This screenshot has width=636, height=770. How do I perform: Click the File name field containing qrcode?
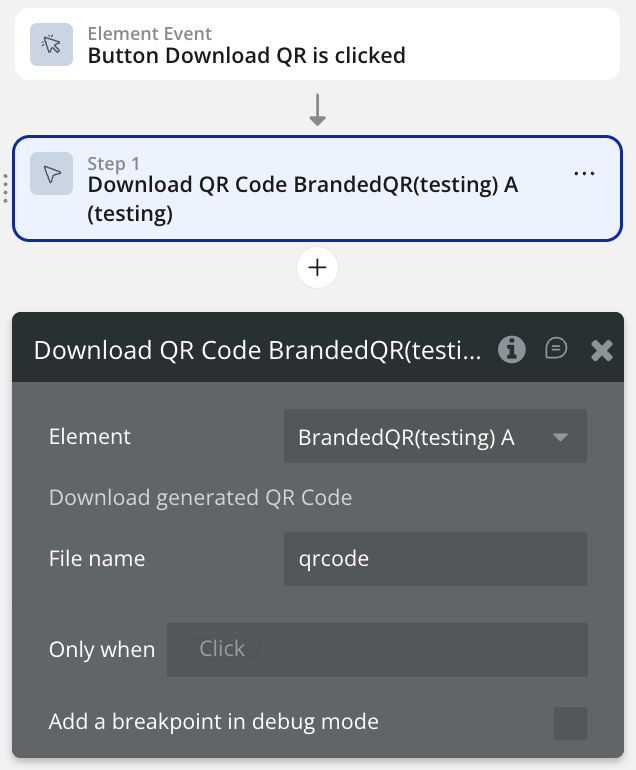435,559
